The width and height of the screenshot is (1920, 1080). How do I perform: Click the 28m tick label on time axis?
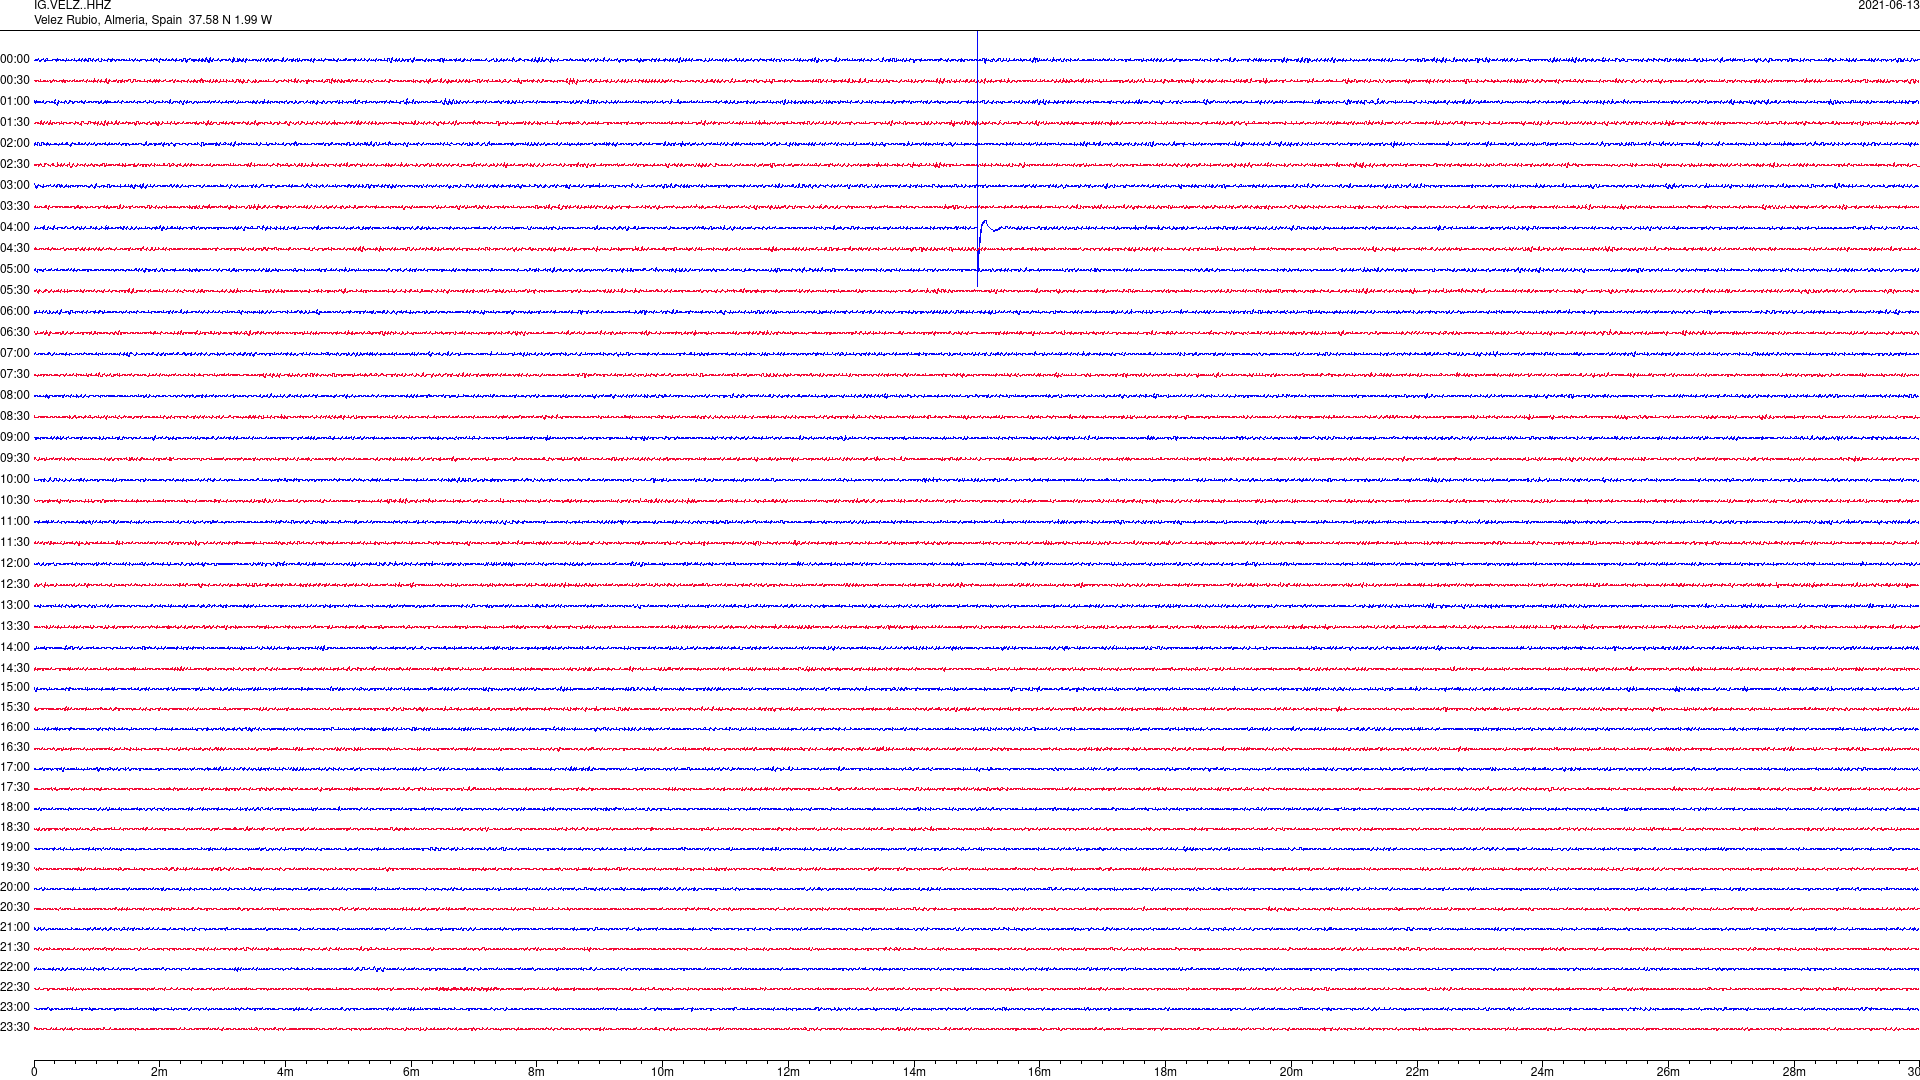tap(1794, 1072)
